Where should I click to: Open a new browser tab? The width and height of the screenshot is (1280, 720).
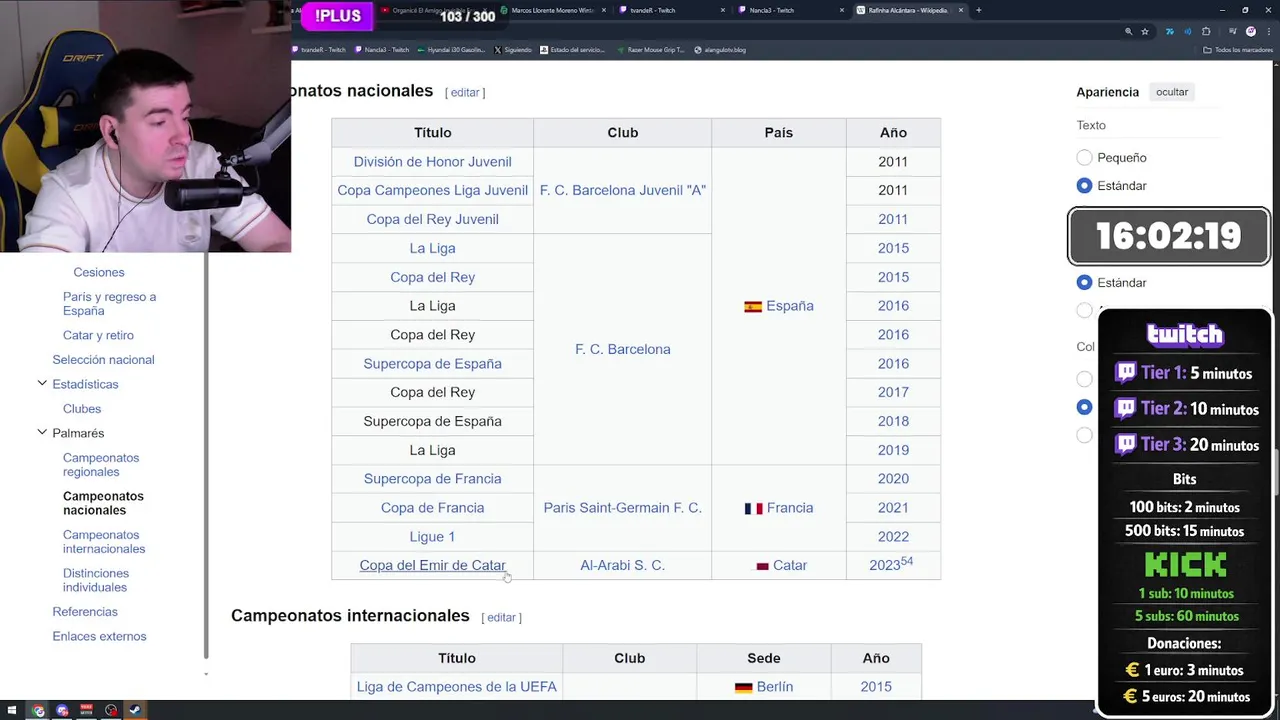[x=978, y=10]
